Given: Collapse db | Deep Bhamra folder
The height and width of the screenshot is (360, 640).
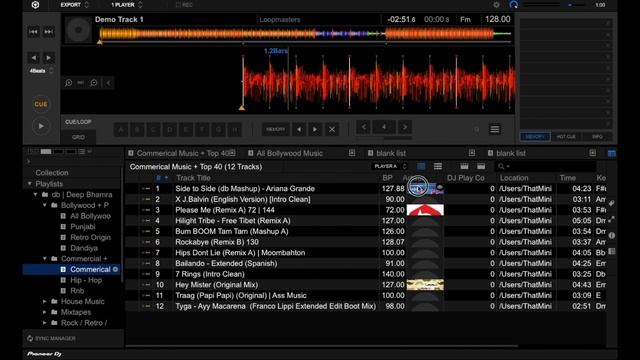Looking at the screenshot, I should pos(36,195).
